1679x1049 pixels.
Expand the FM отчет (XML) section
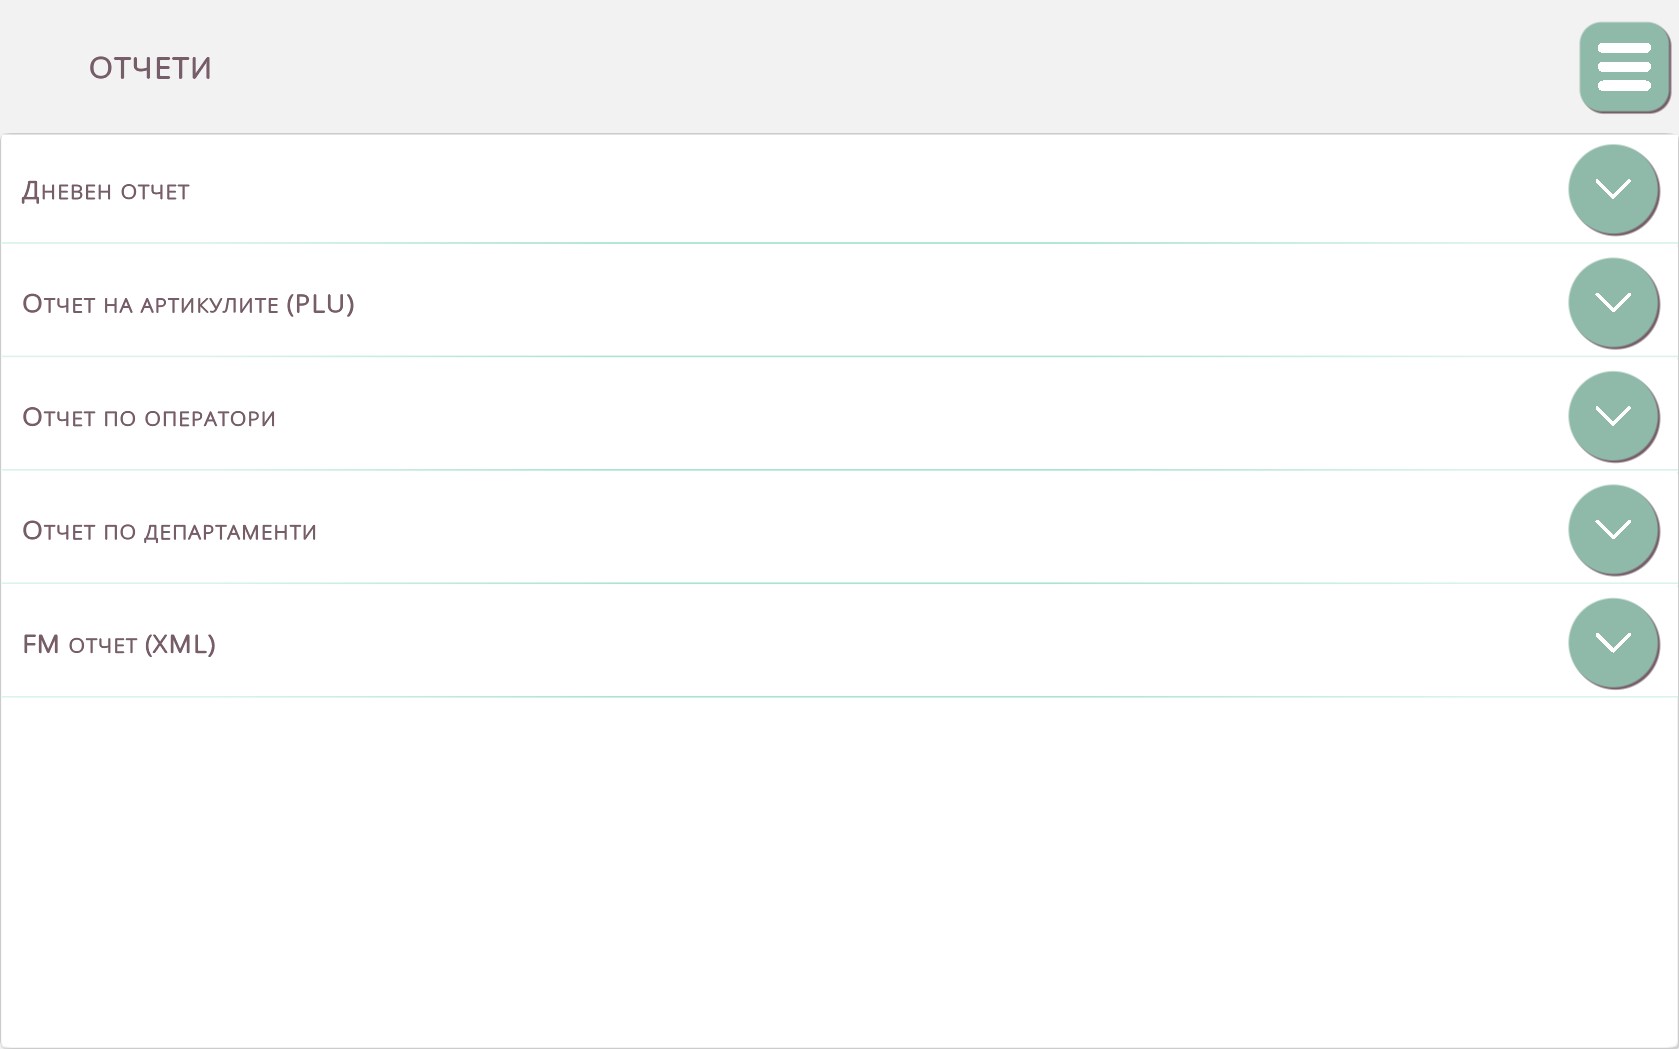(x=1612, y=642)
